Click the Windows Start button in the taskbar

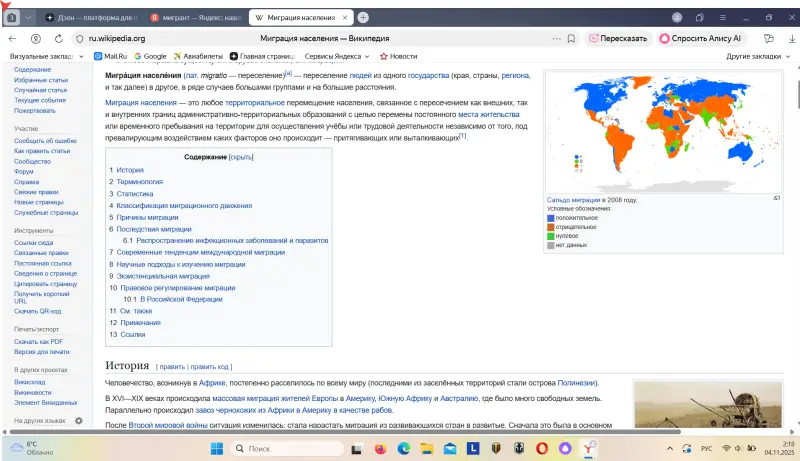click(x=216, y=449)
